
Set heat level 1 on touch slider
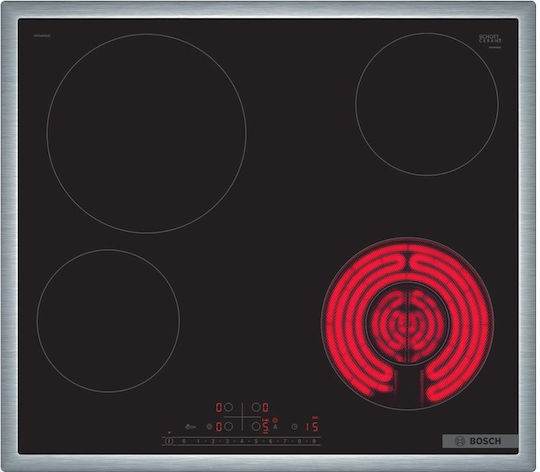pyautogui.click(x=198, y=441)
